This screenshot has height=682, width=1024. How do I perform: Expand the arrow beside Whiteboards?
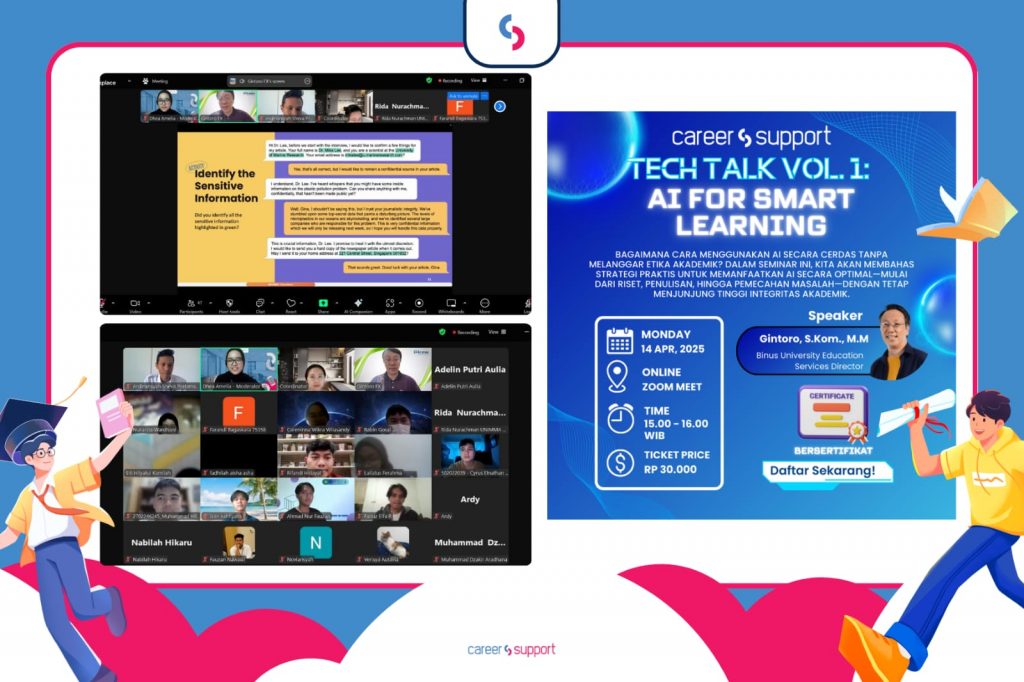(x=465, y=303)
